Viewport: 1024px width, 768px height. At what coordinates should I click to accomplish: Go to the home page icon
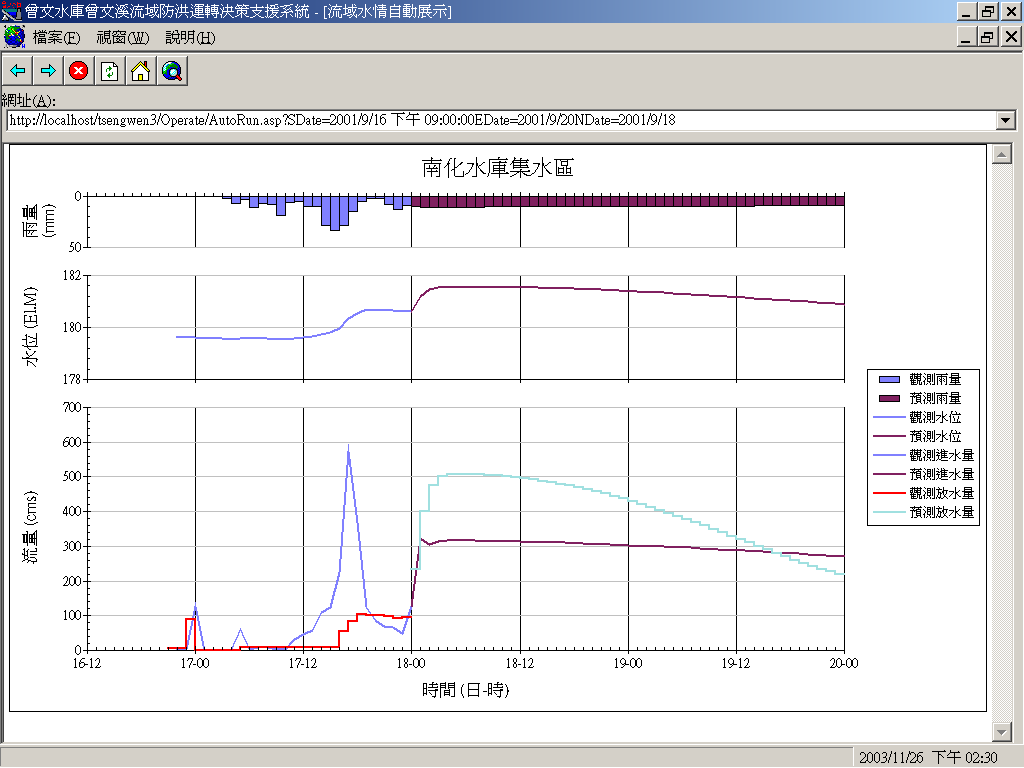[140, 71]
